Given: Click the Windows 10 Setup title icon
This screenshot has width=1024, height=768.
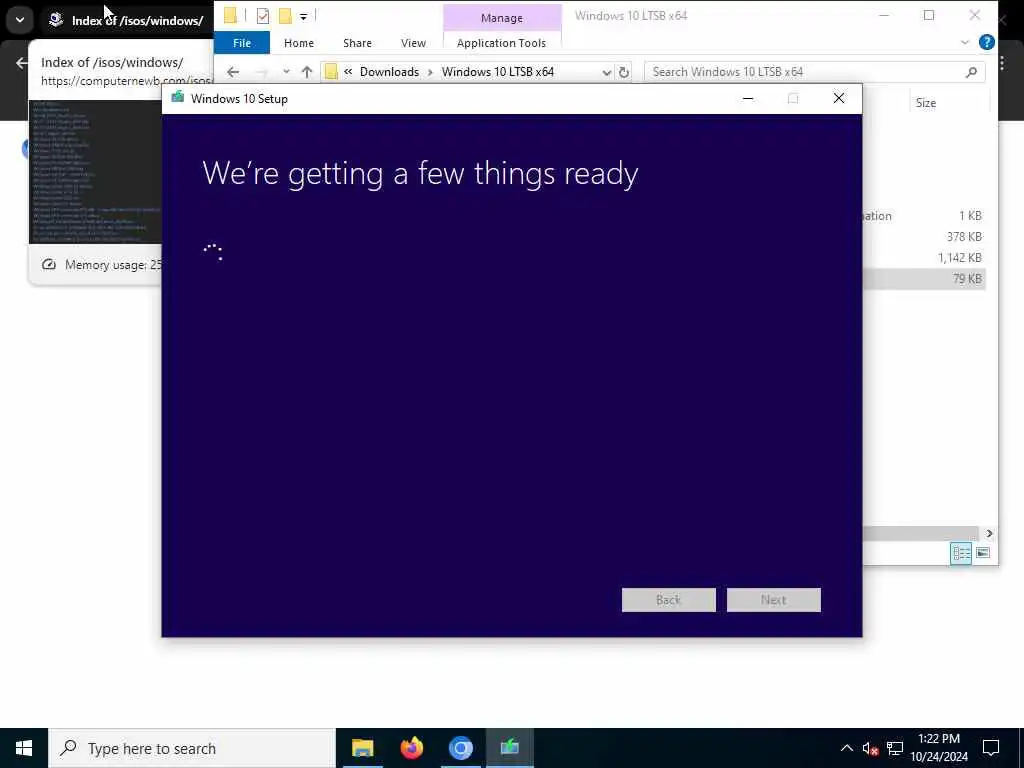Looking at the screenshot, I should [178, 98].
